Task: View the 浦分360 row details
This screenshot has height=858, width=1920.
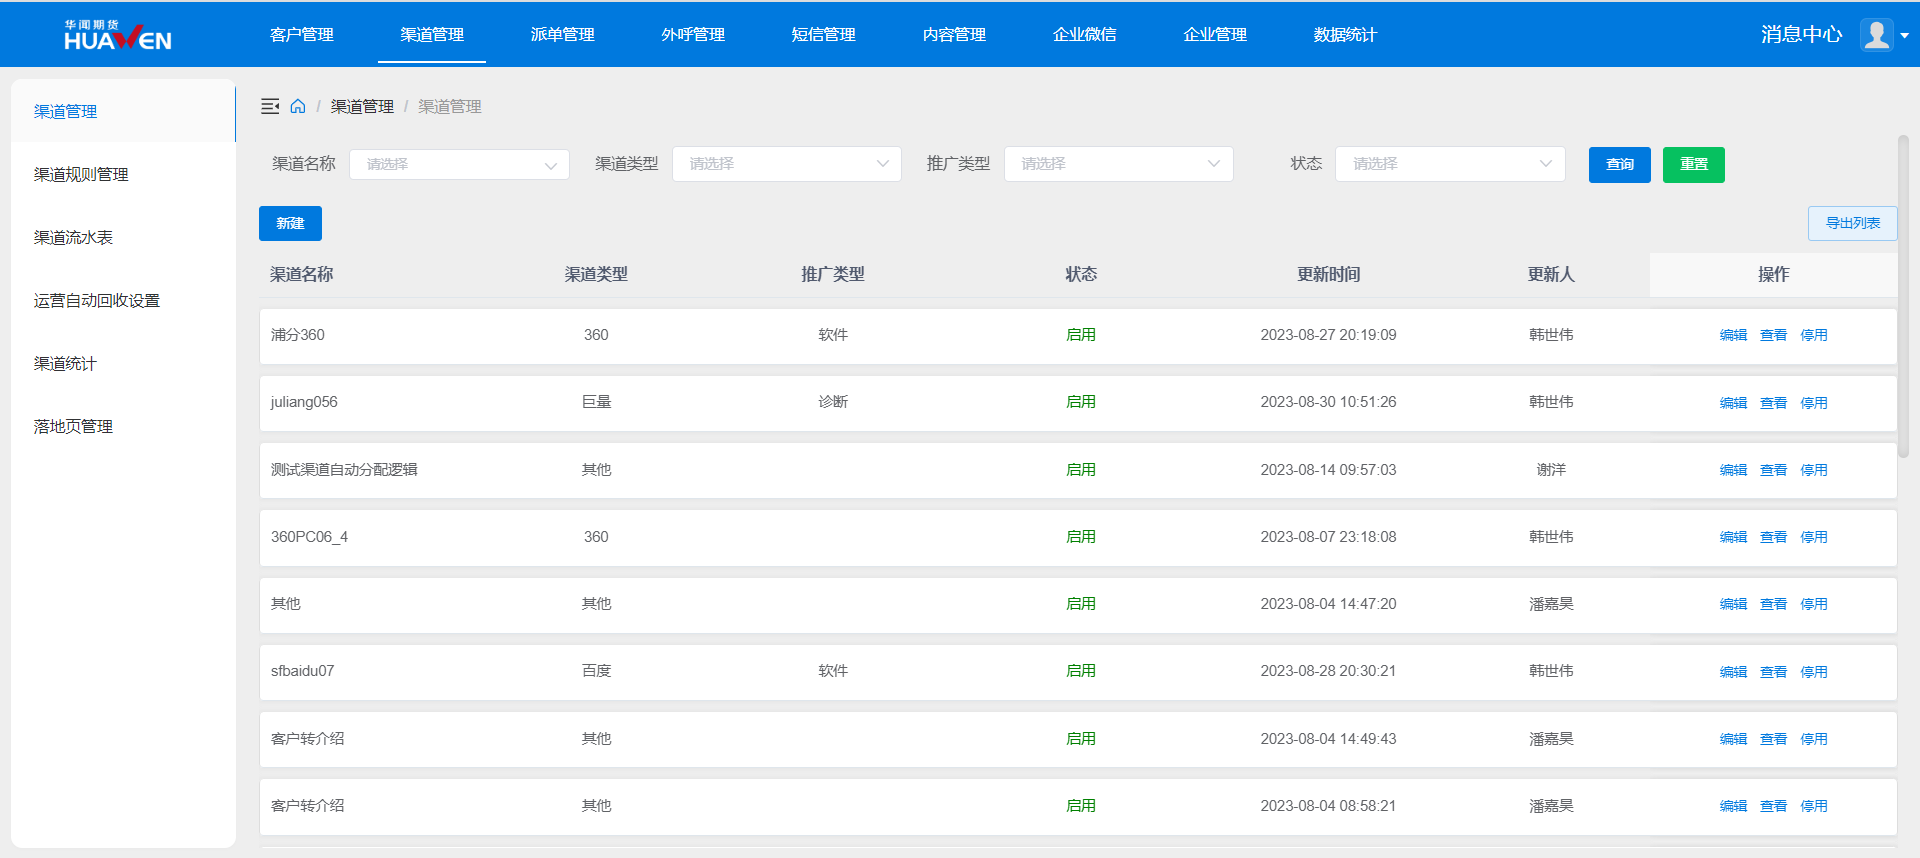Action: tap(1773, 336)
